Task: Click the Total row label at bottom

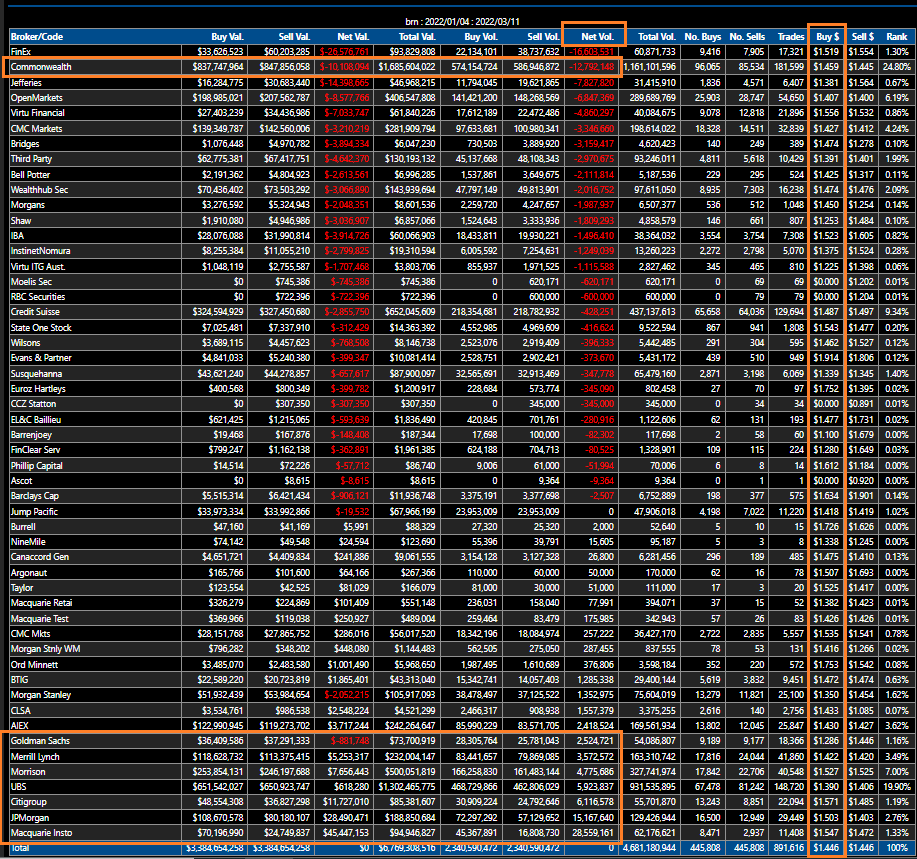Action: [20, 846]
